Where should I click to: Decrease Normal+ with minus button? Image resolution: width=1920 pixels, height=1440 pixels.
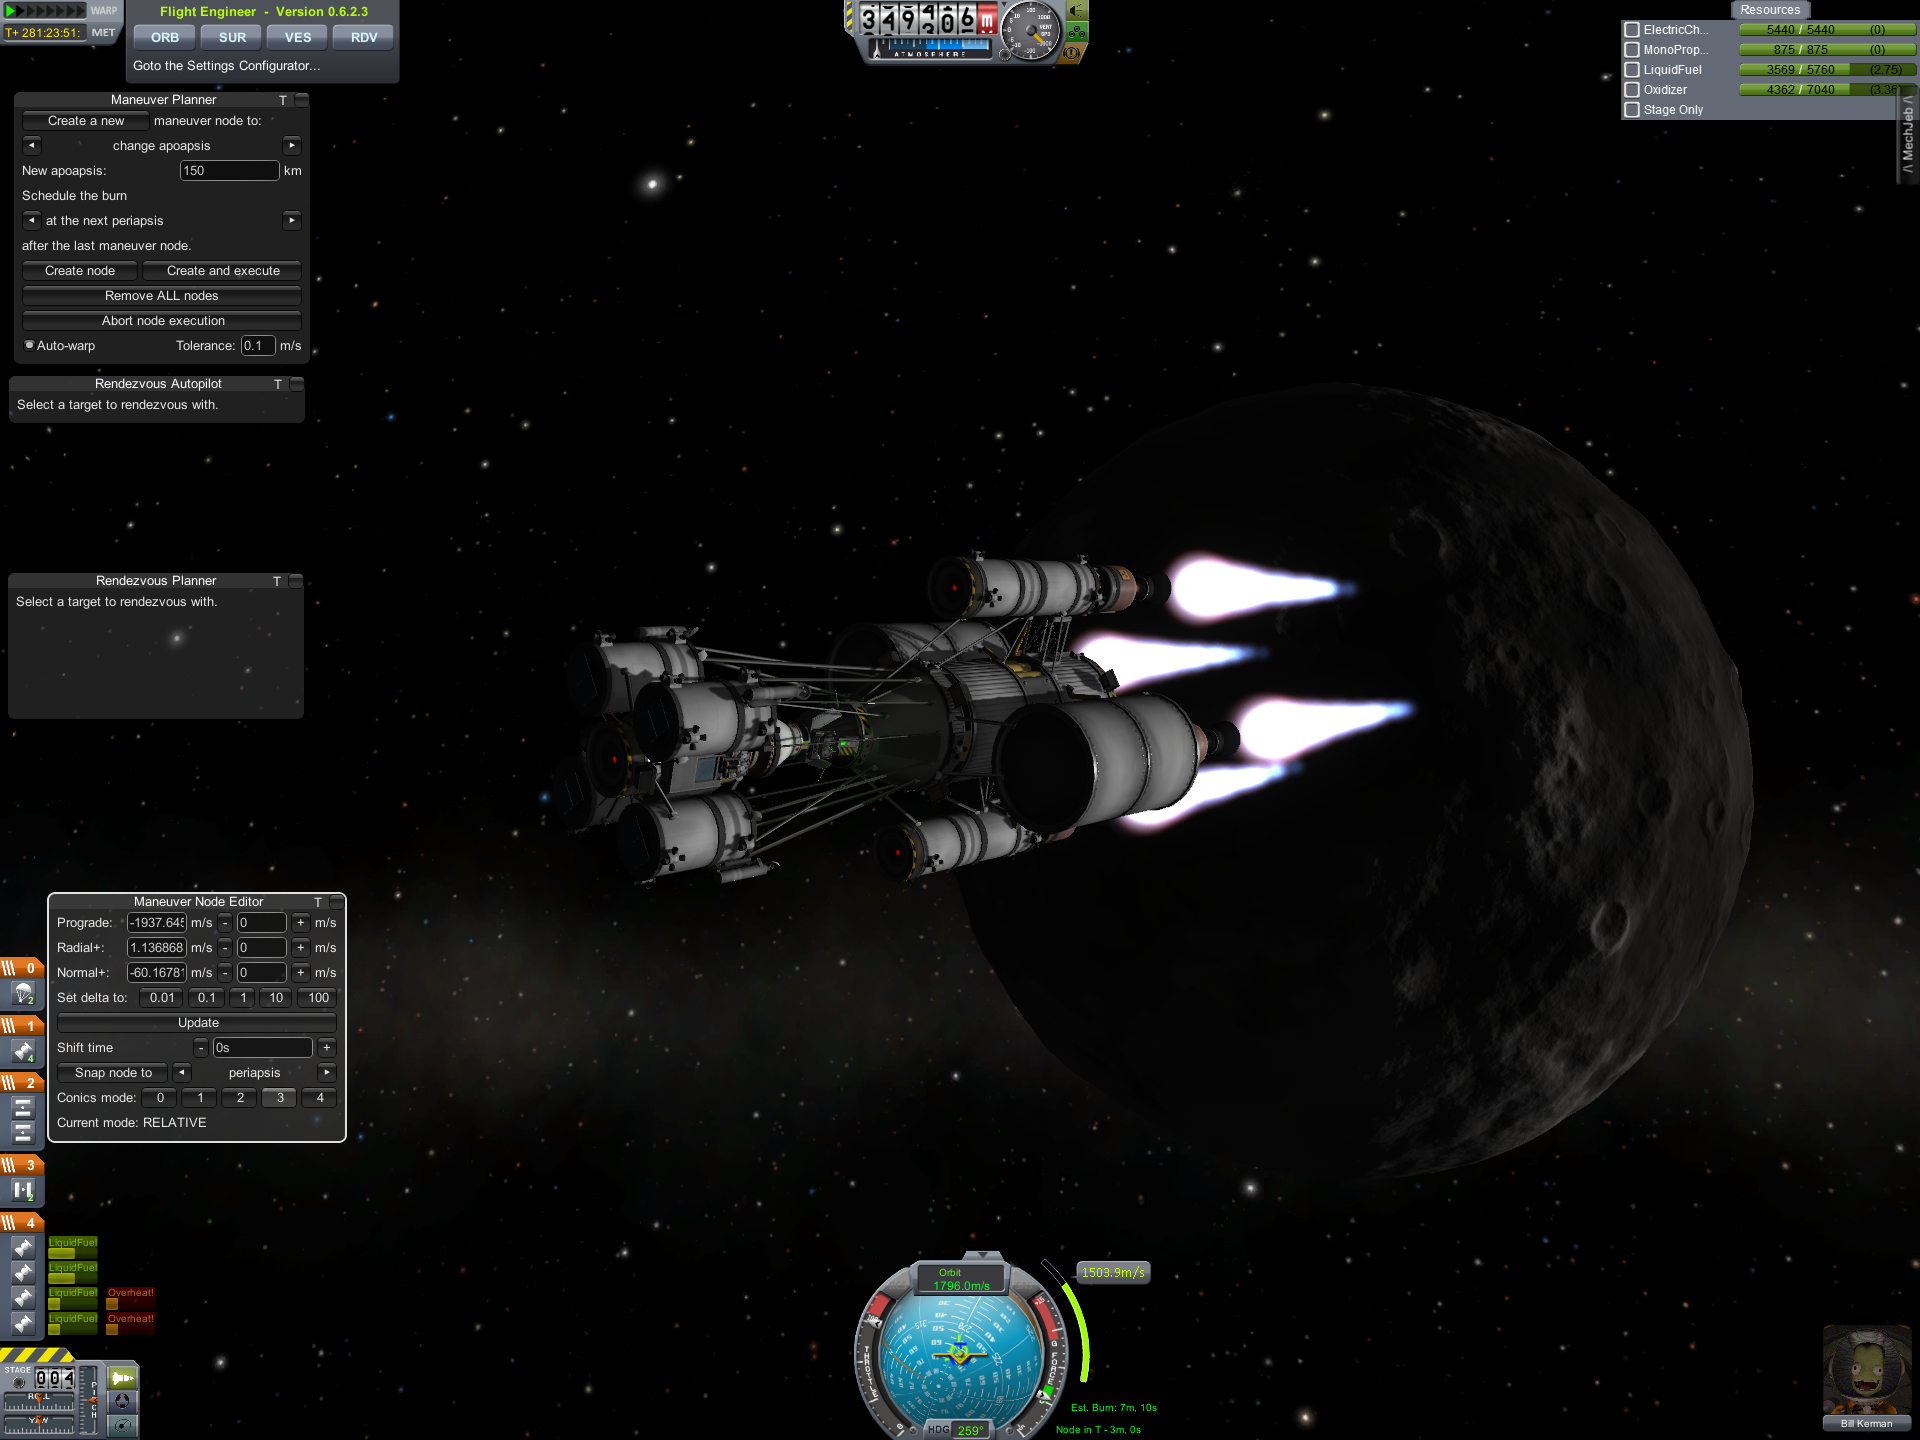point(225,973)
